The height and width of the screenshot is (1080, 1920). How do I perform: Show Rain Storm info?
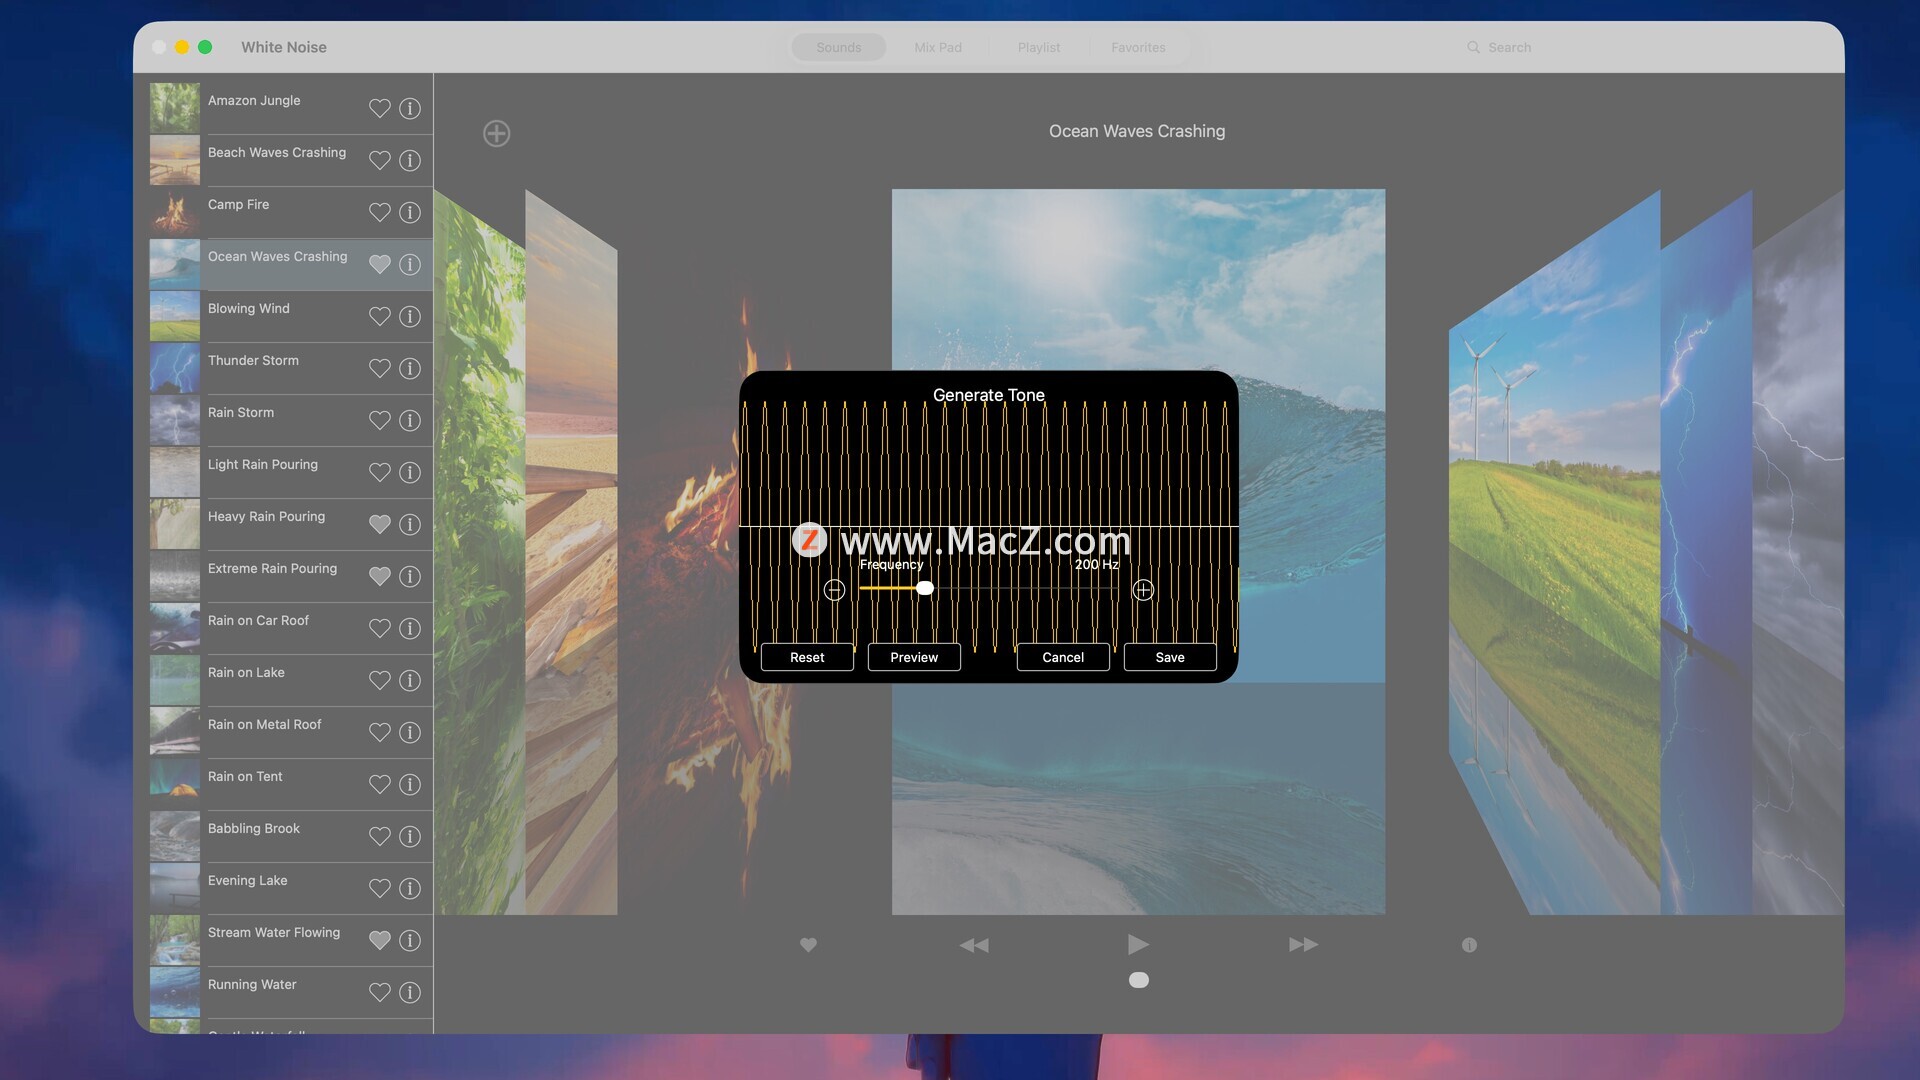click(410, 420)
